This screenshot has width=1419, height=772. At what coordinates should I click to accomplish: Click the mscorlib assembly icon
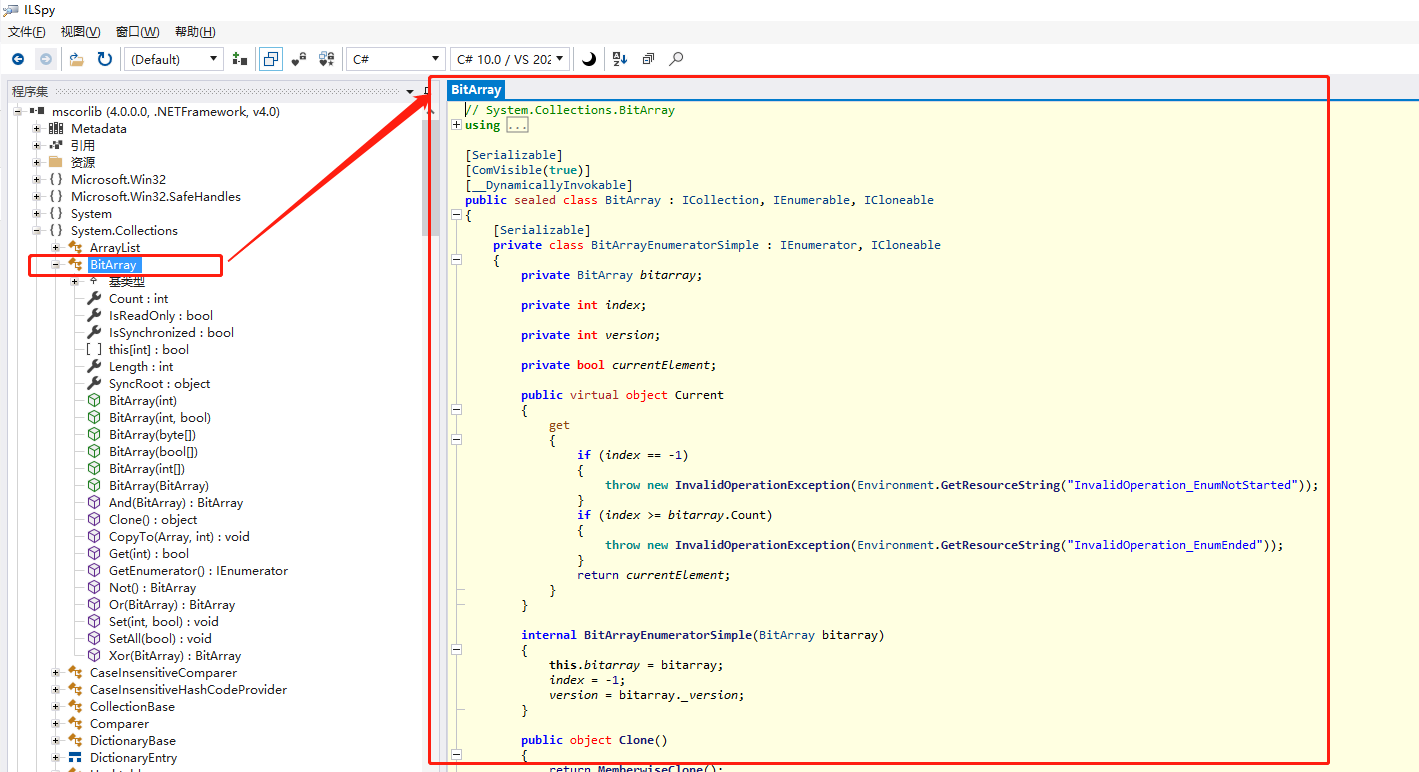pyautogui.click(x=37, y=111)
